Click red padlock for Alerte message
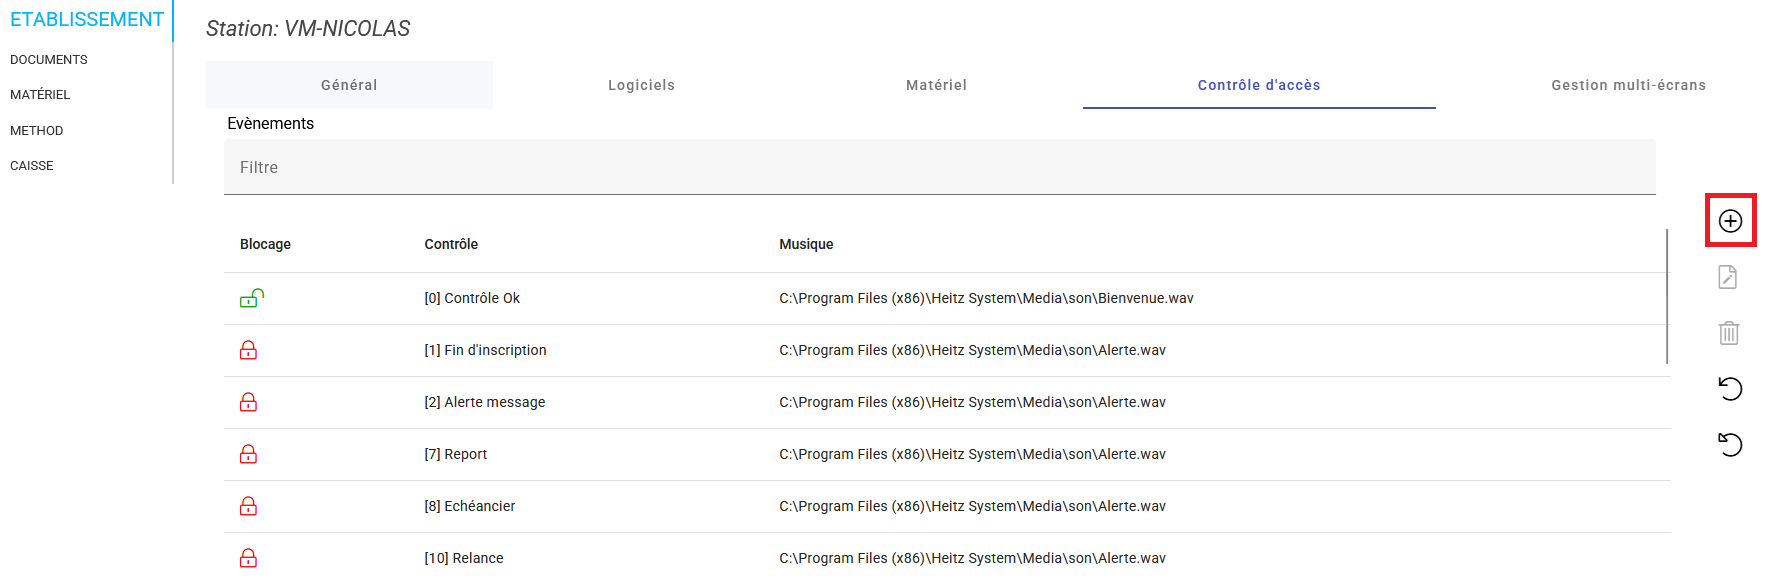The width and height of the screenshot is (1766, 585). click(249, 402)
